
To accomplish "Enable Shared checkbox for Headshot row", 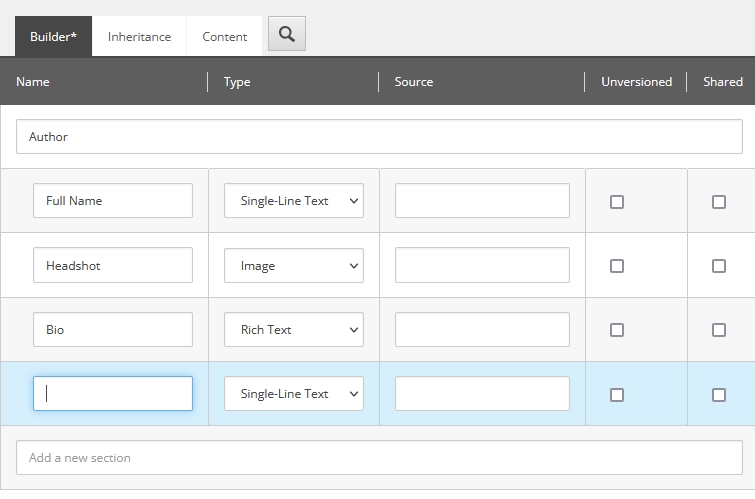I will [x=719, y=266].
